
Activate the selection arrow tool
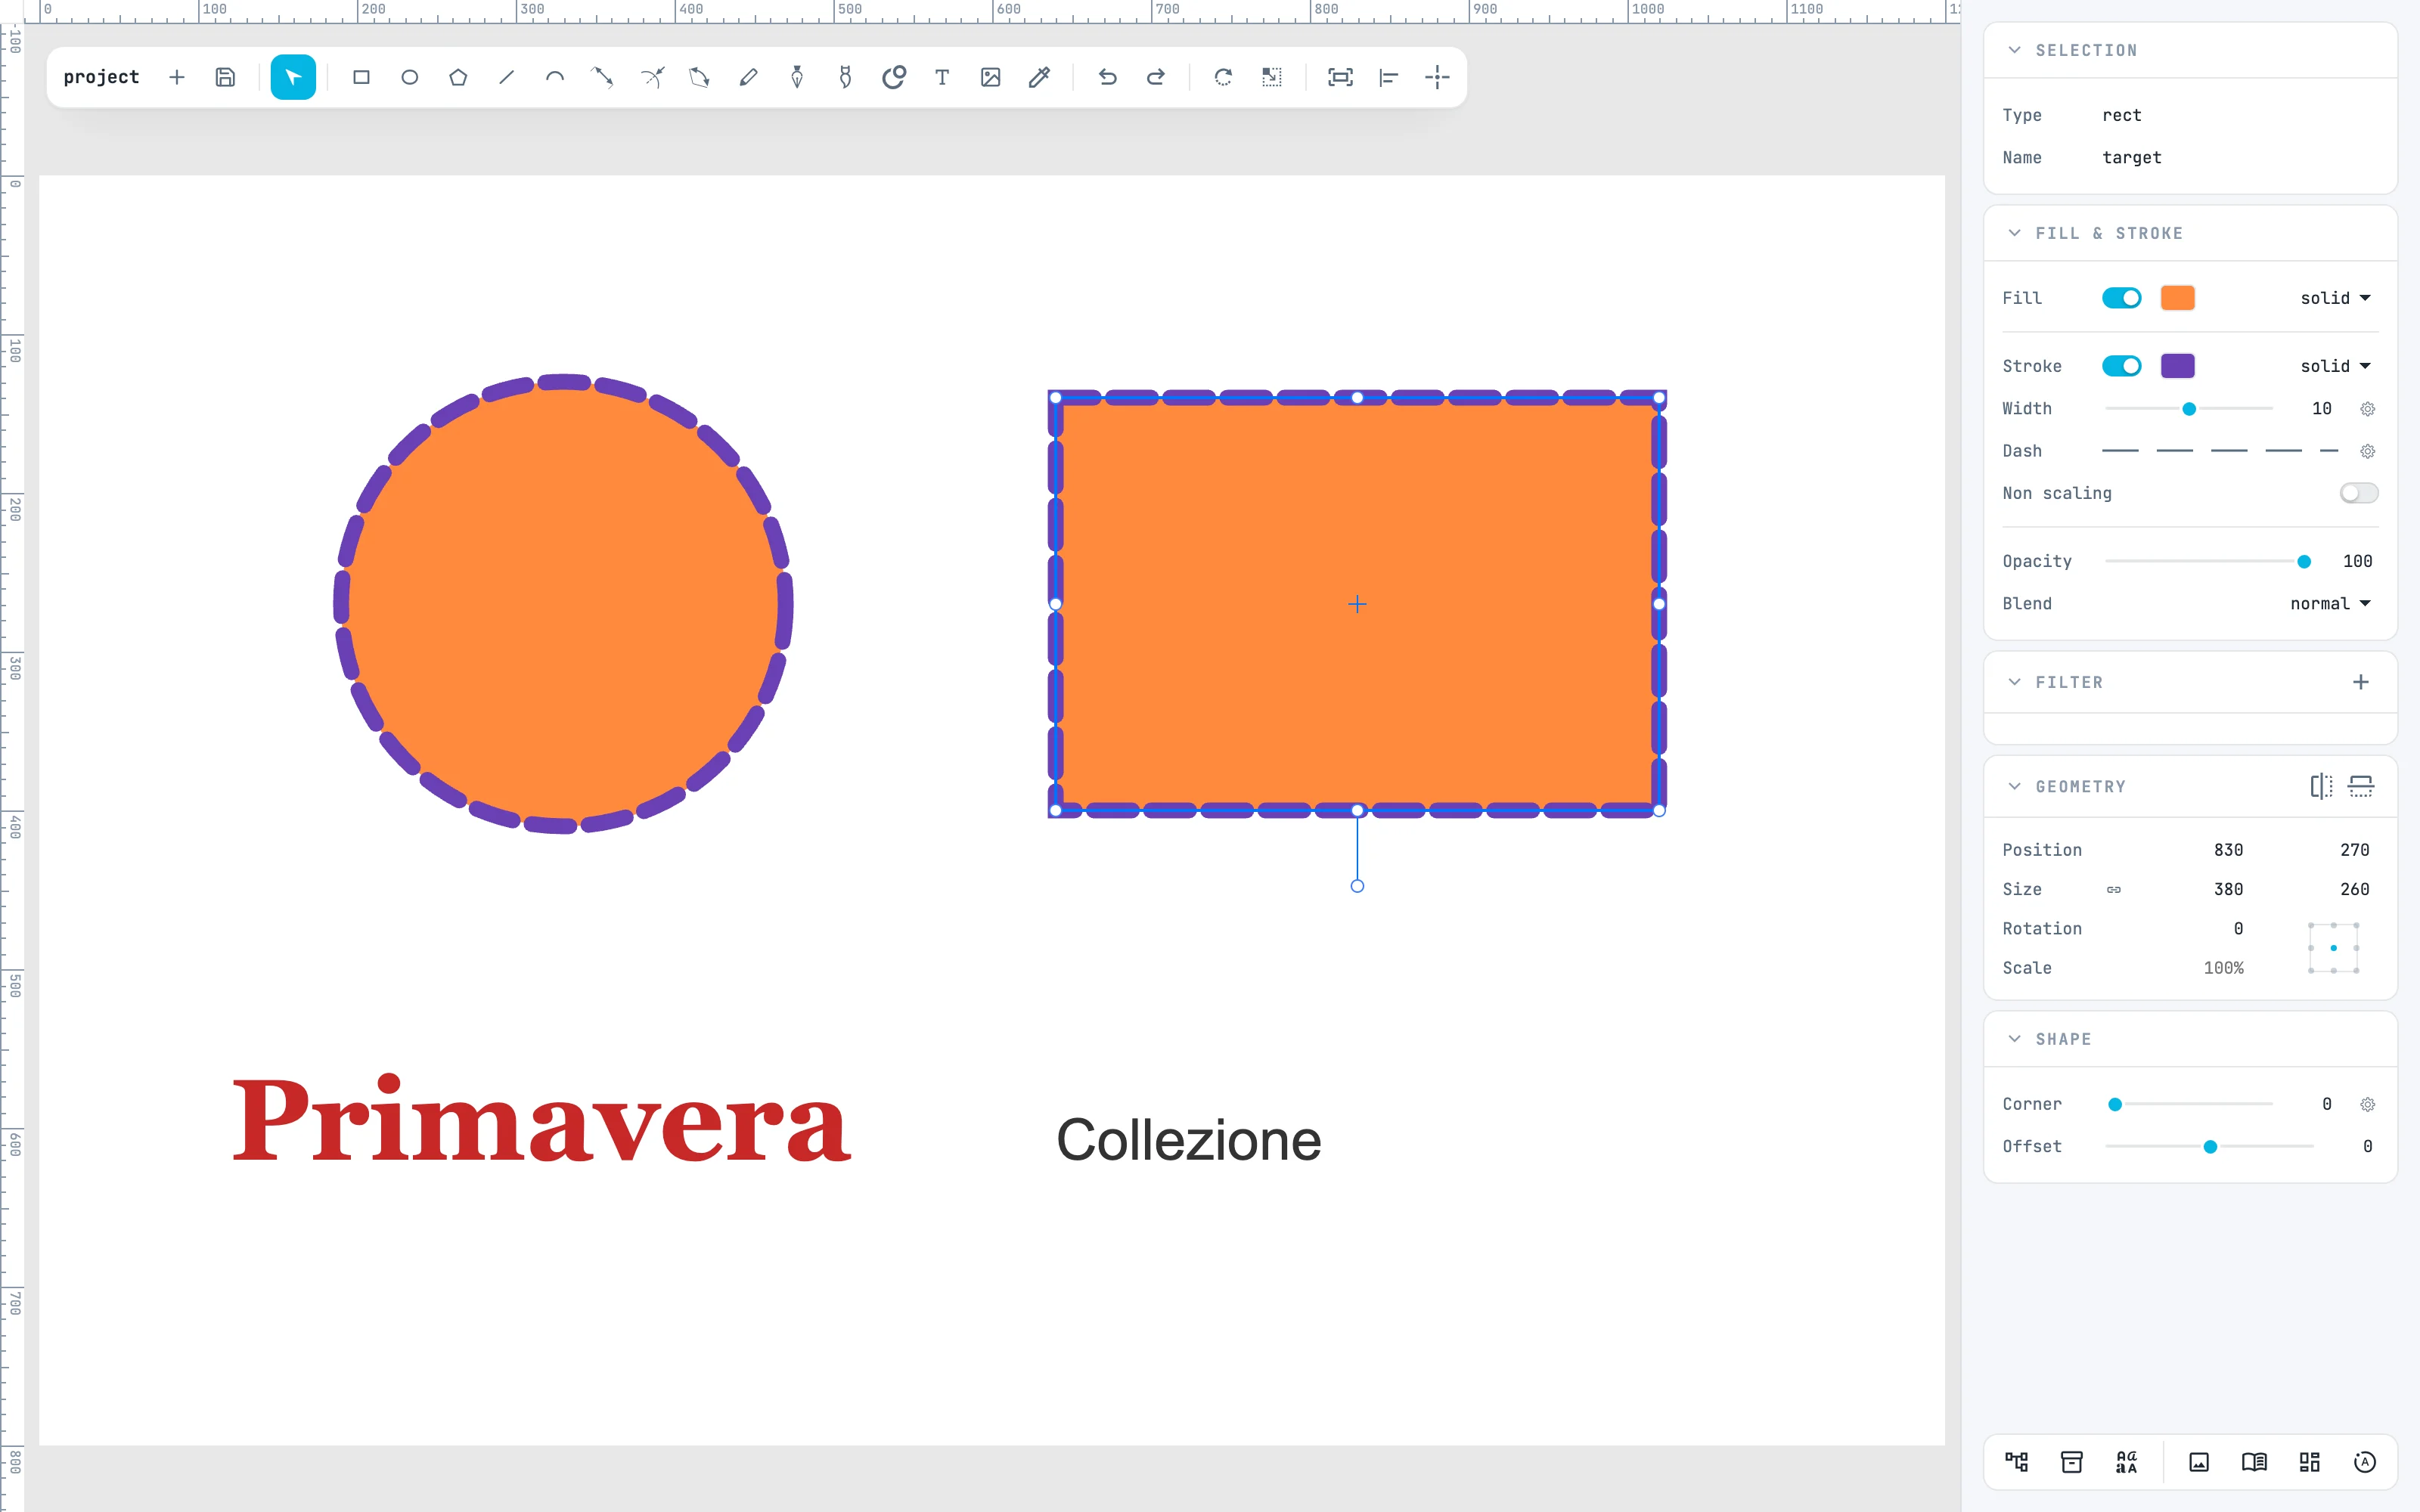pyautogui.click(x=293, y=77)
